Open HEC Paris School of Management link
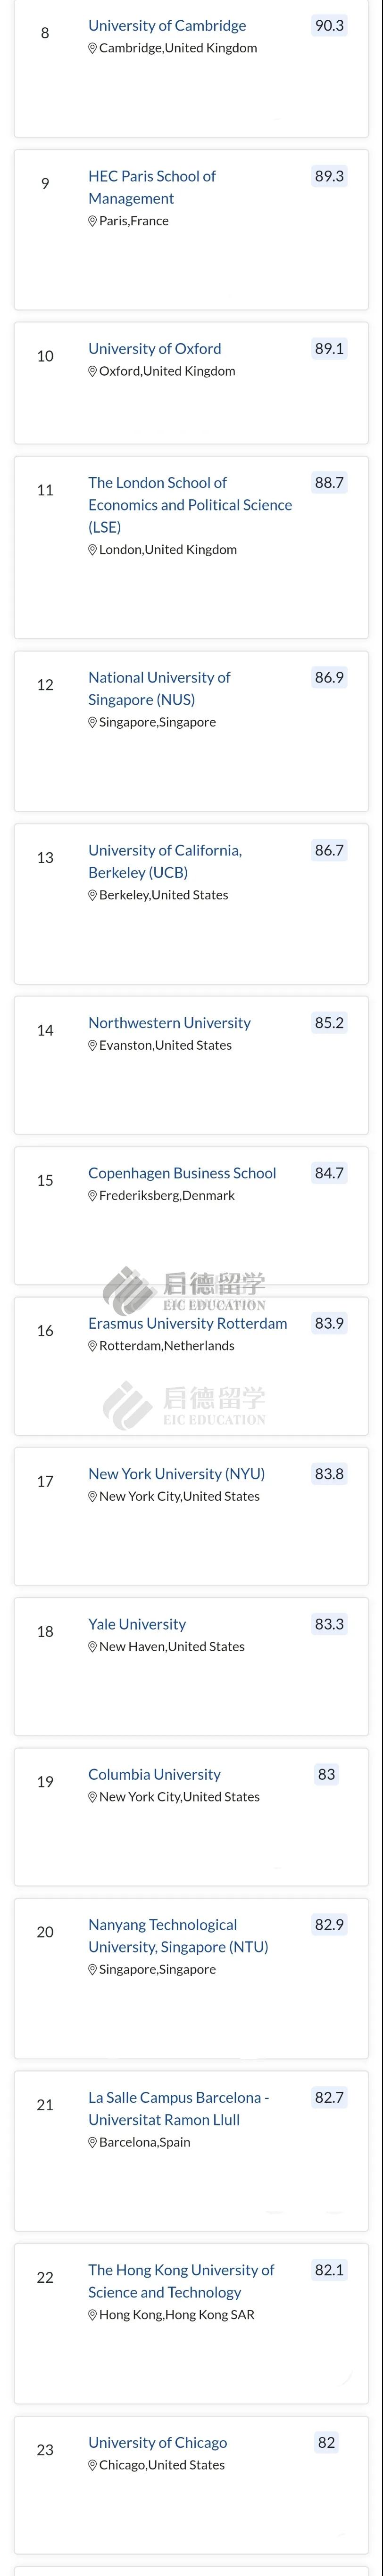 point(152,187)
